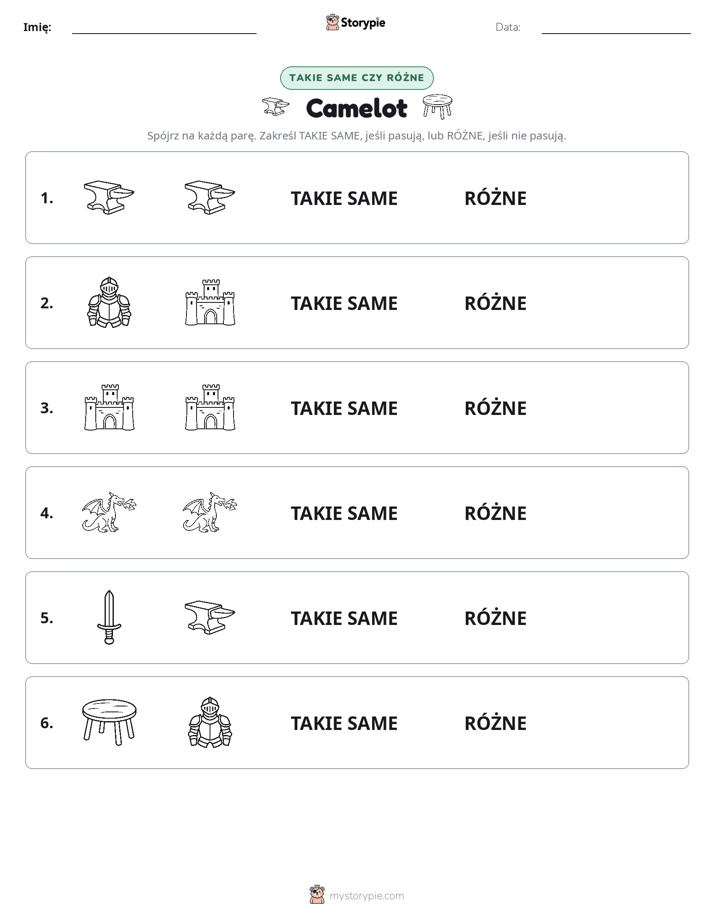Click the knight icon in row 6
714x924 pixels.
tap(210, 722)
